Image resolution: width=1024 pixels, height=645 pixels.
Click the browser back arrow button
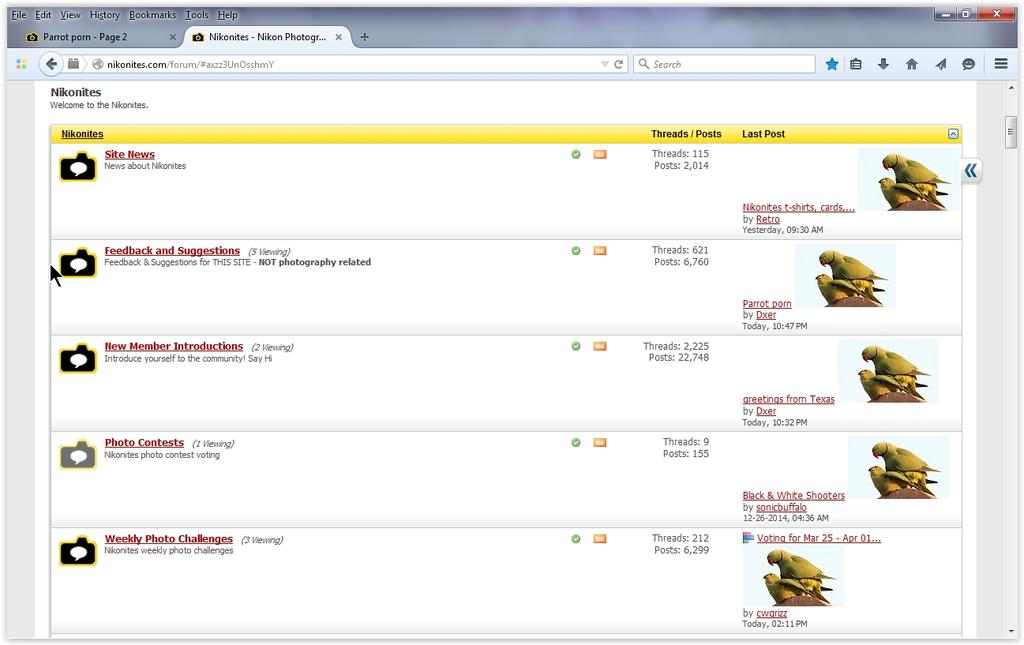51,64
